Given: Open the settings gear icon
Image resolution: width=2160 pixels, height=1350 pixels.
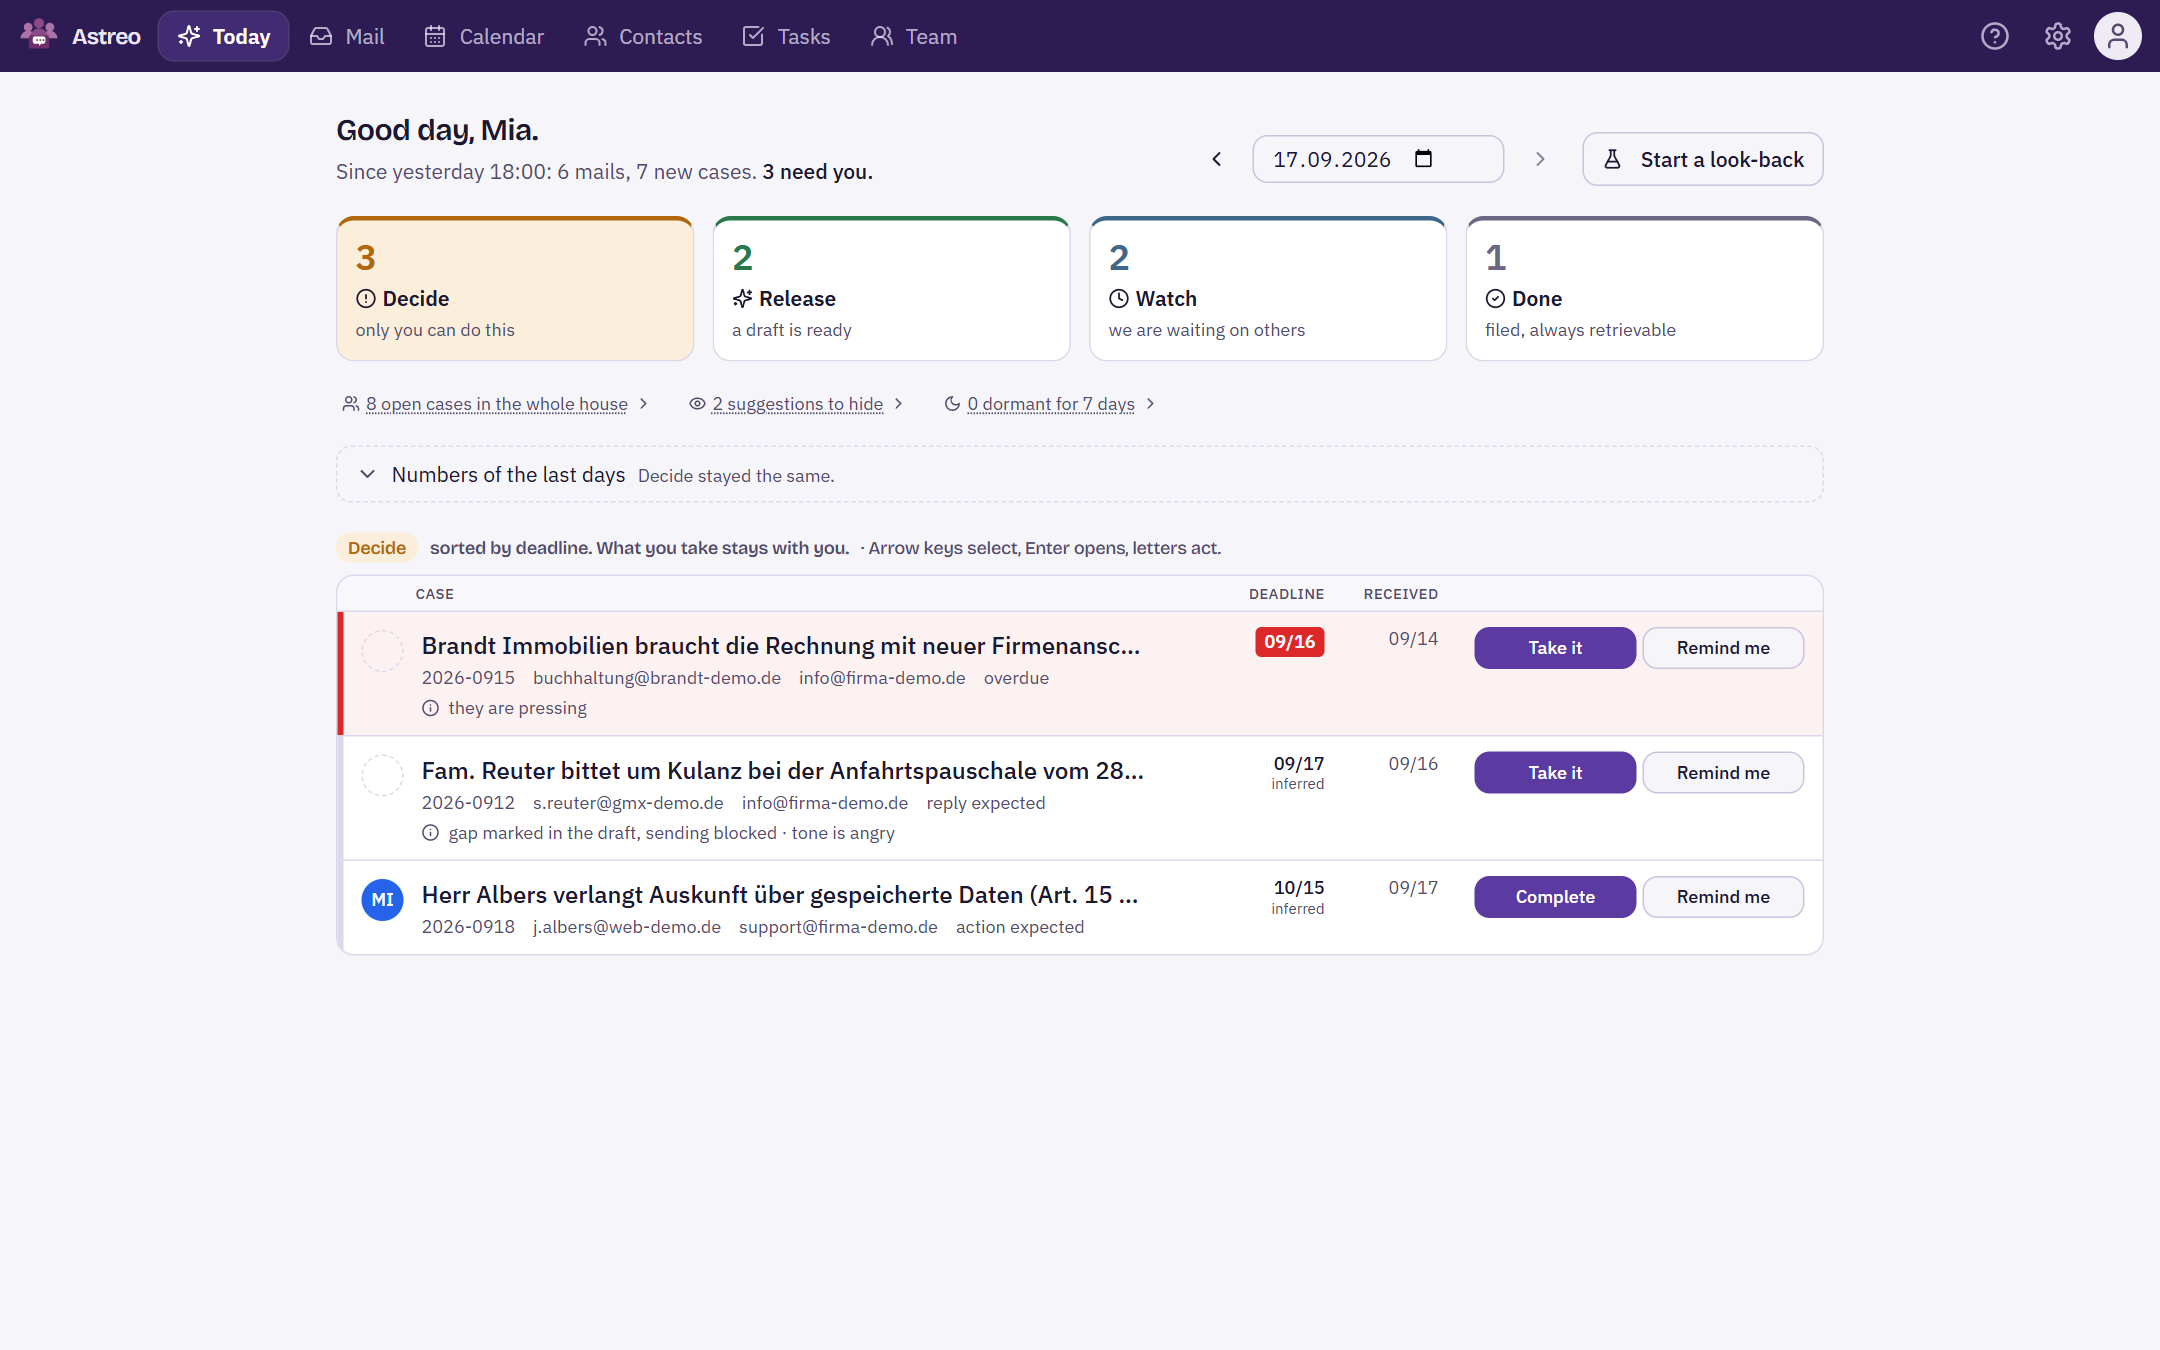Looking at the screenshot, I should [x=2057, y=36].
